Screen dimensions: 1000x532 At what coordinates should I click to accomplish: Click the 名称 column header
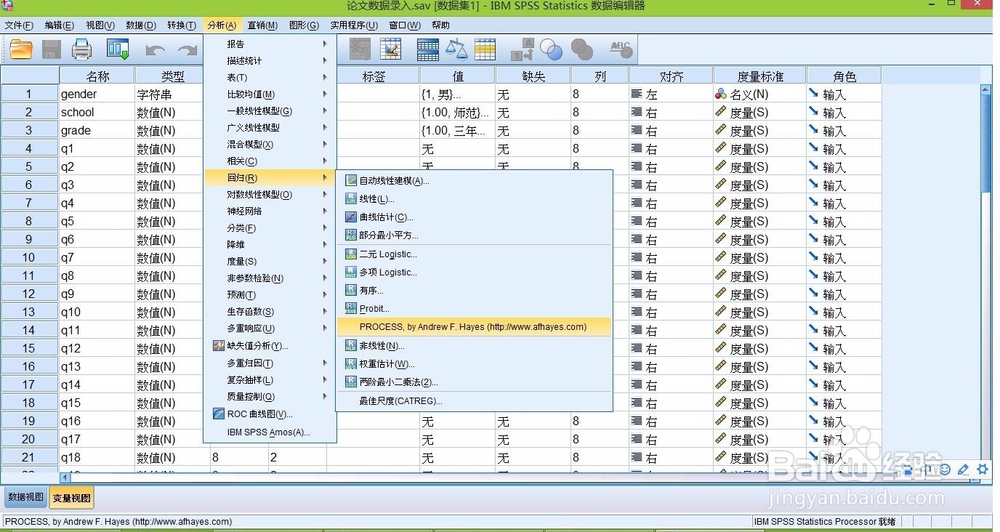[x=98, y=76]
